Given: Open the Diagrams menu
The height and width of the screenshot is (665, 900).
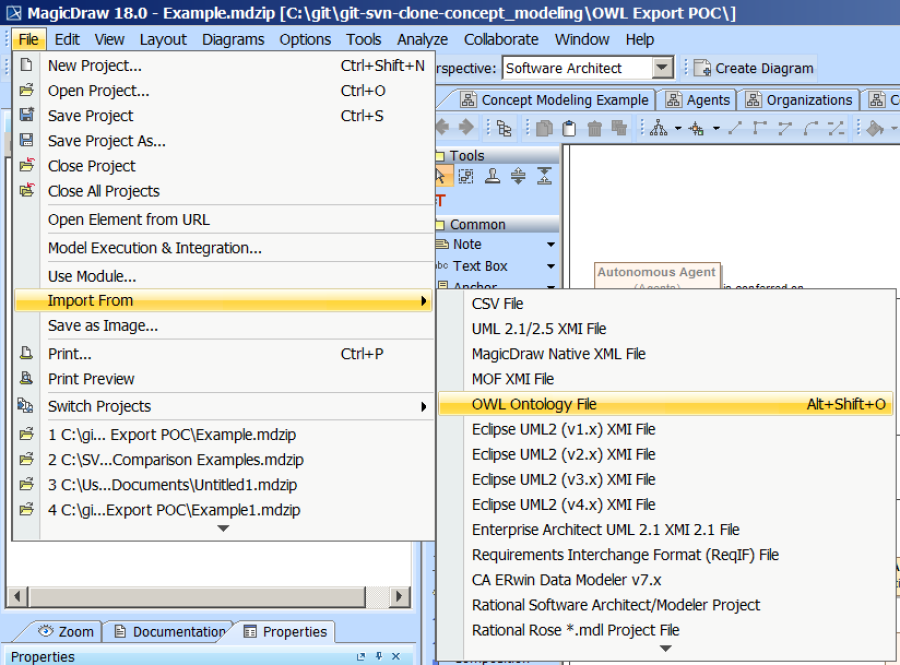Looking at the screenshot, I should [233, 40].
